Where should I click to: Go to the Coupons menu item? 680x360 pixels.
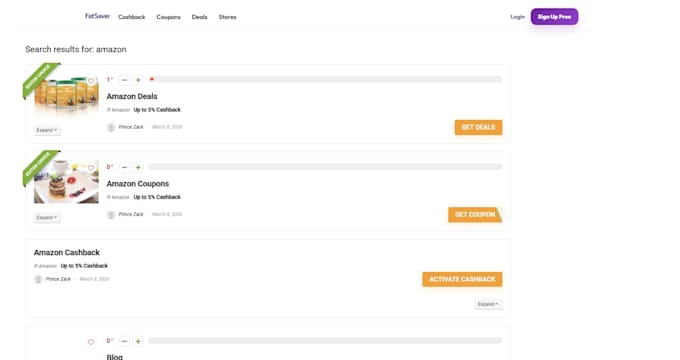click(168, 17)
